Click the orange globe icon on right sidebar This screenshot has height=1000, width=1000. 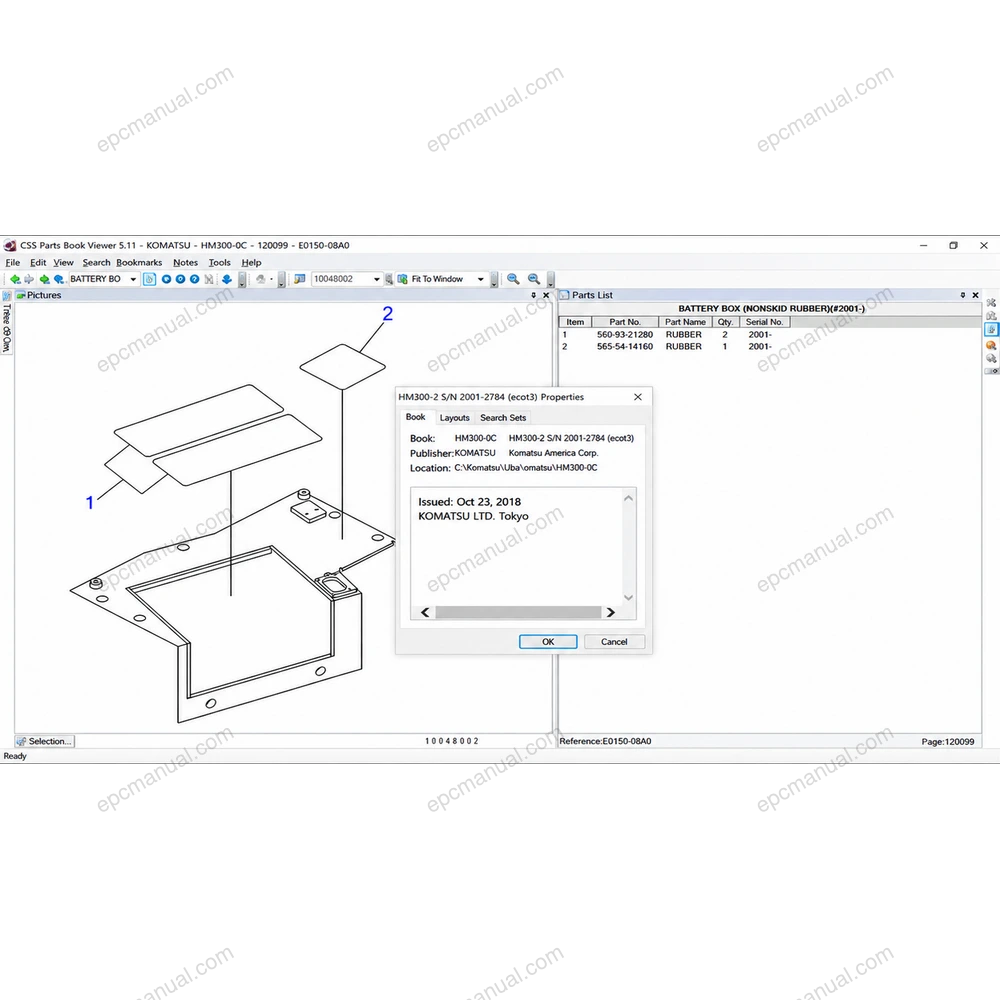click(x=991, y=345)
